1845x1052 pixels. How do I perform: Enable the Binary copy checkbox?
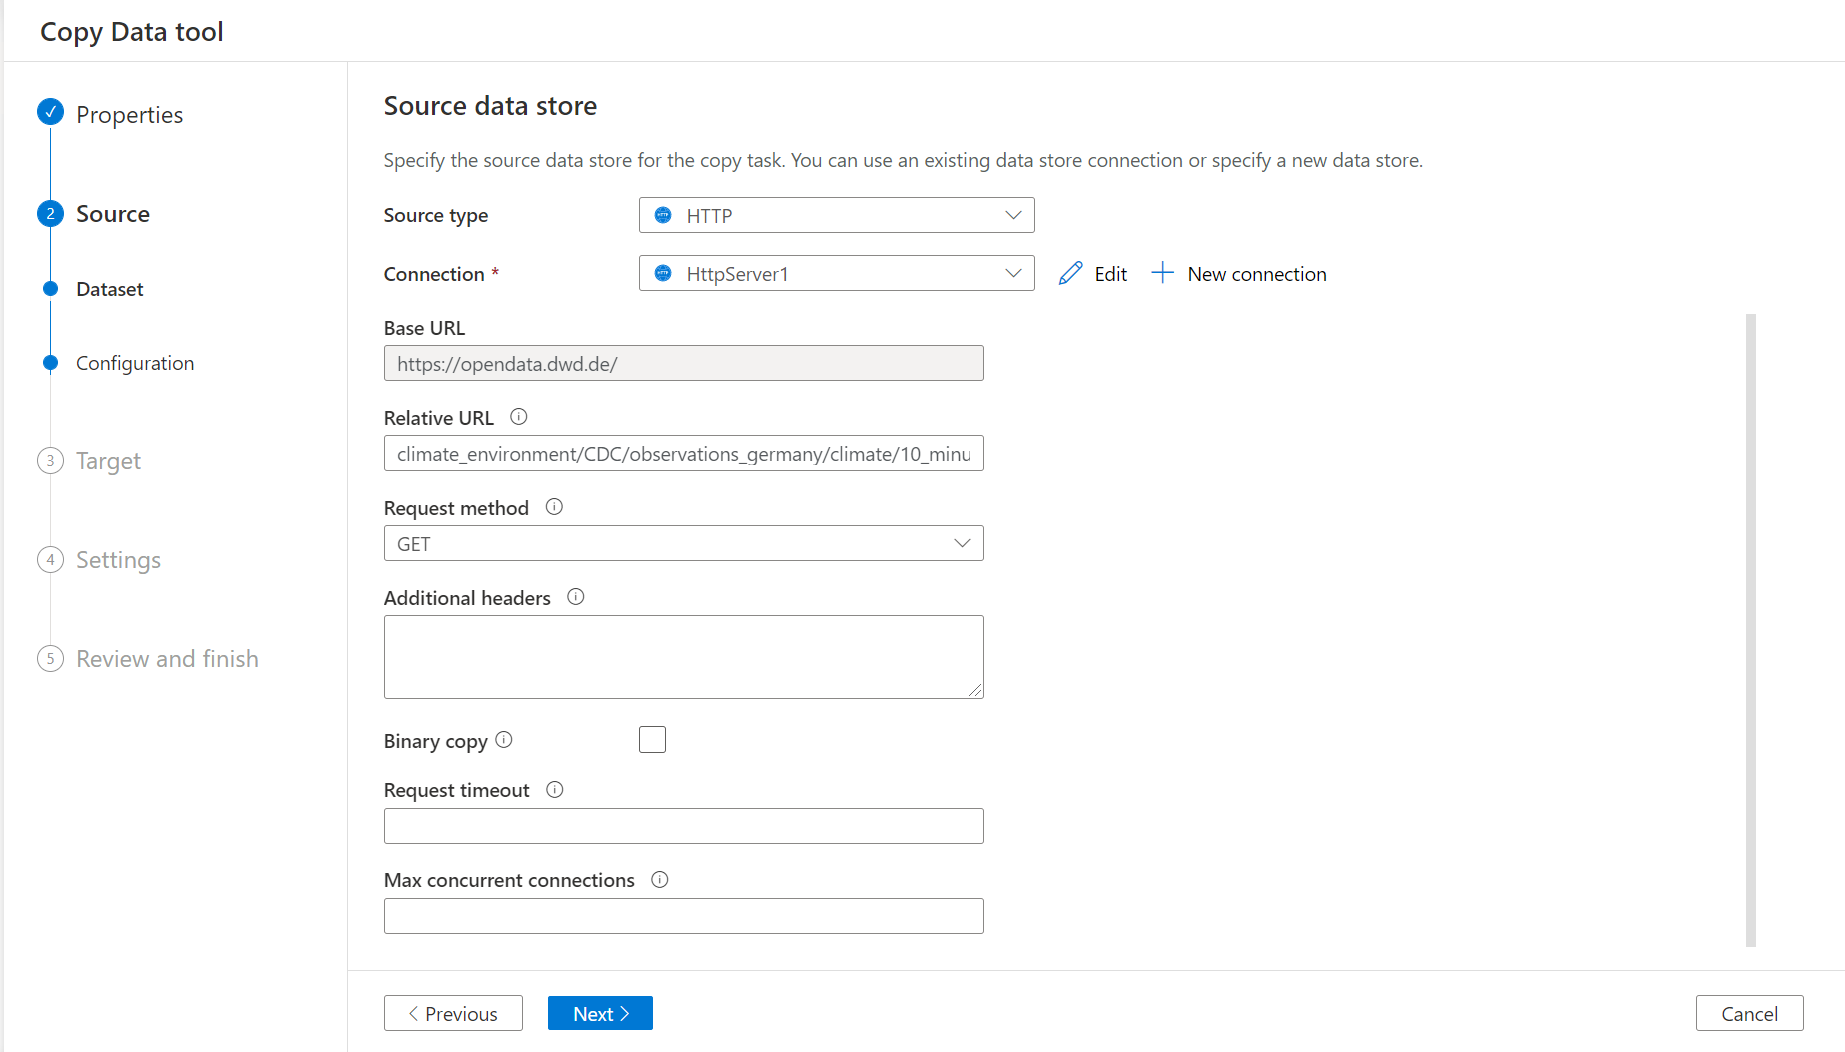click(652, 740)
